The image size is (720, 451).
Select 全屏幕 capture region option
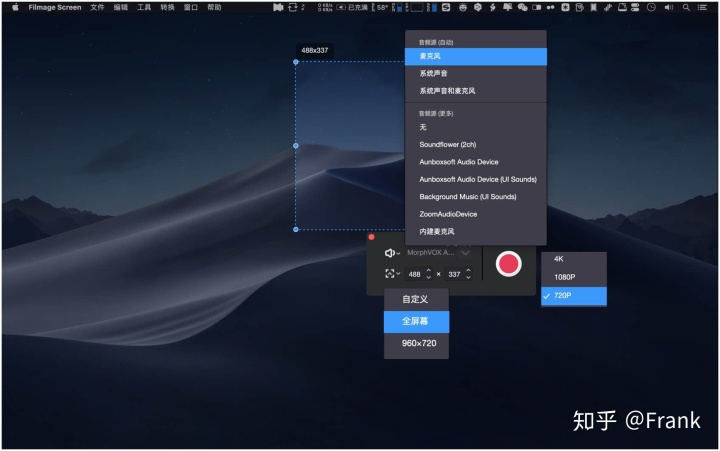(x=416, y=321)
